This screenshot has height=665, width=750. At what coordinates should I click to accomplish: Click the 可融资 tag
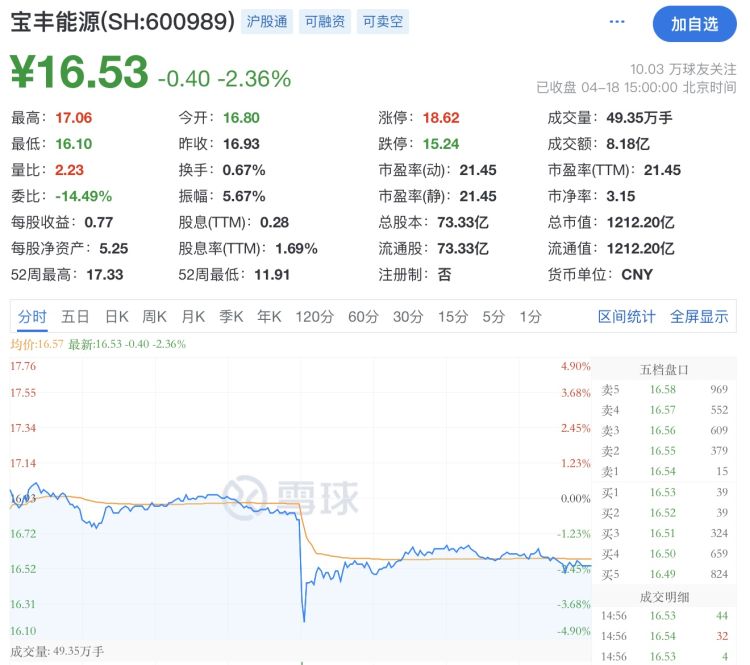pos(325,22)
